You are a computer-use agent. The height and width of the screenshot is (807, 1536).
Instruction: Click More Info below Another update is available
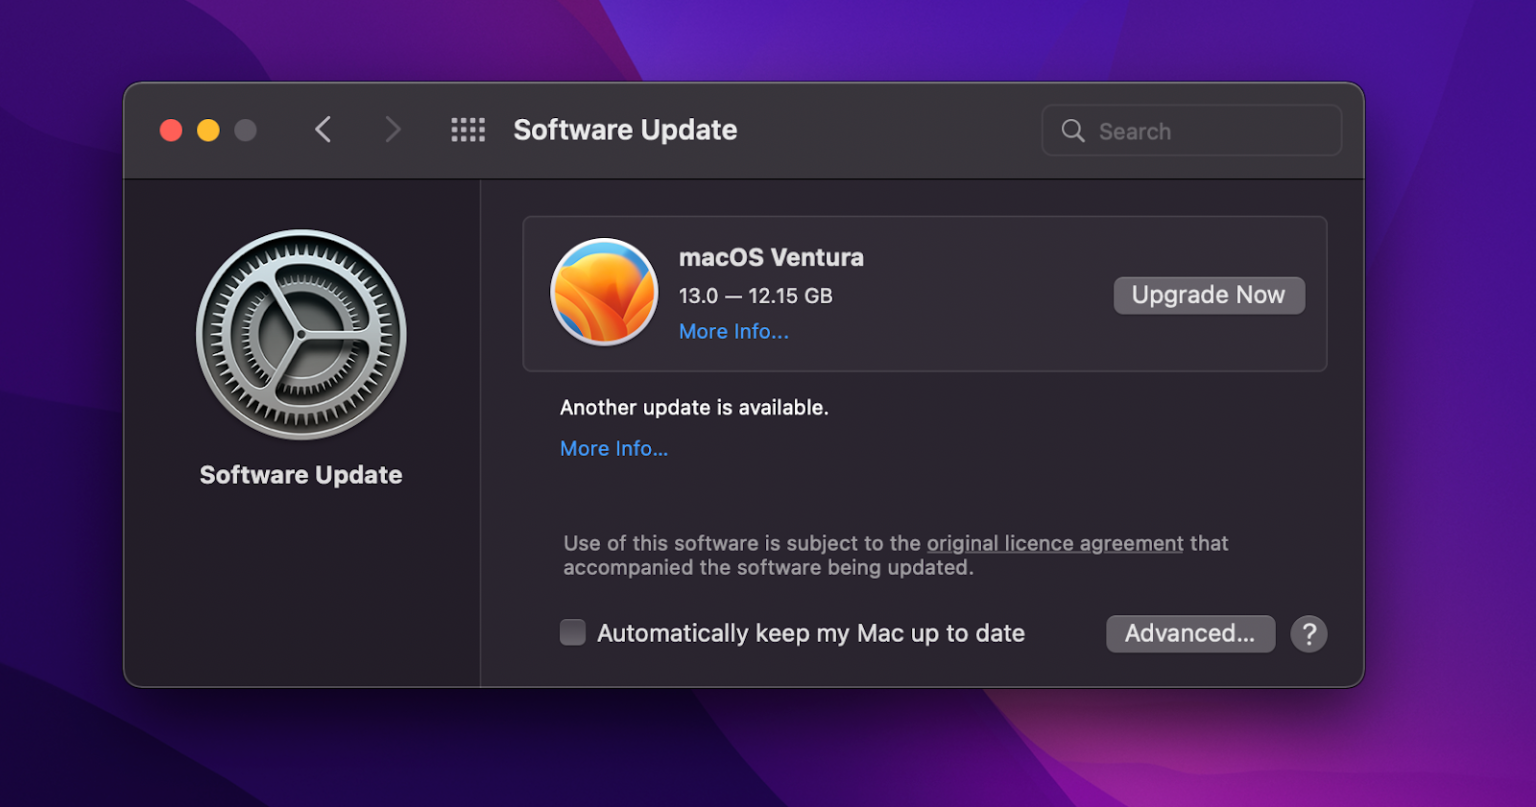[x=613, y=448]
